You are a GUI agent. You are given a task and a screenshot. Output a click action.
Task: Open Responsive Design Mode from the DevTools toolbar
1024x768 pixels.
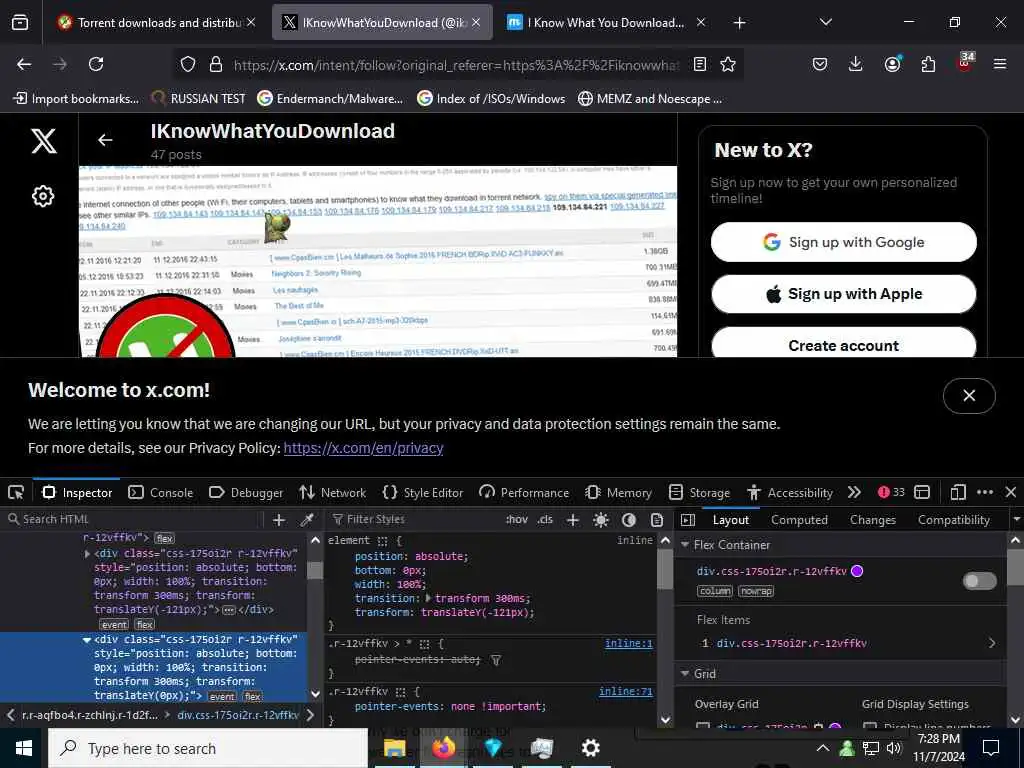958,492
